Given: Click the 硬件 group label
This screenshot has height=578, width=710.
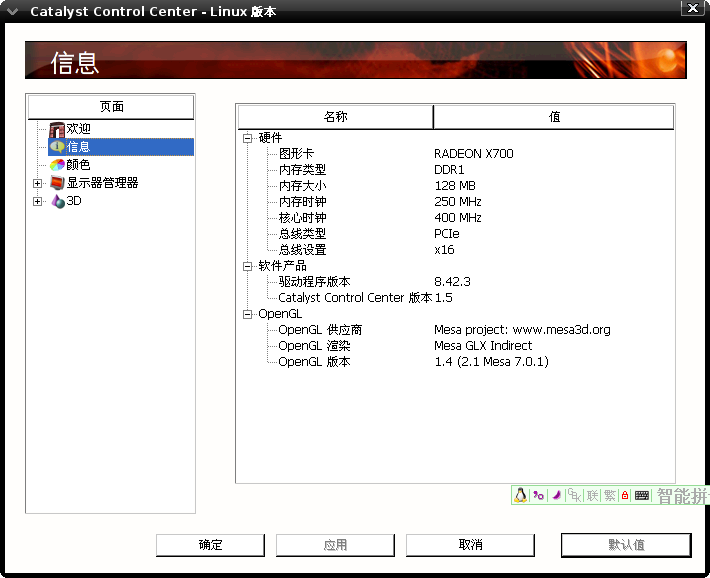Looking at the screenshot, I should click(x=270, y=138).
